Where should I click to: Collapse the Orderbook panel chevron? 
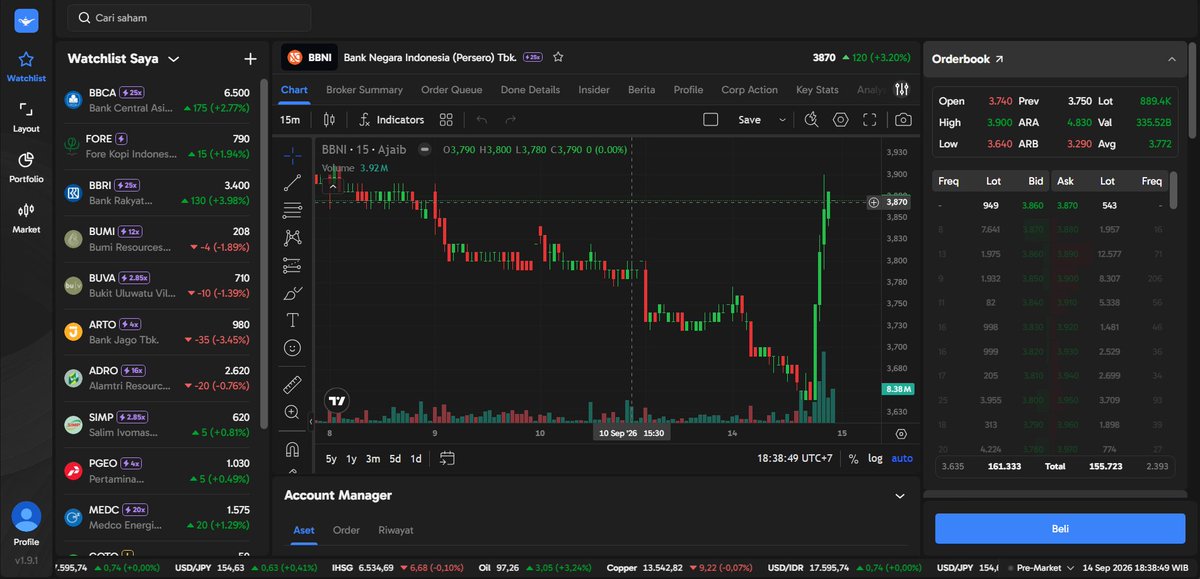[1172, 59]
